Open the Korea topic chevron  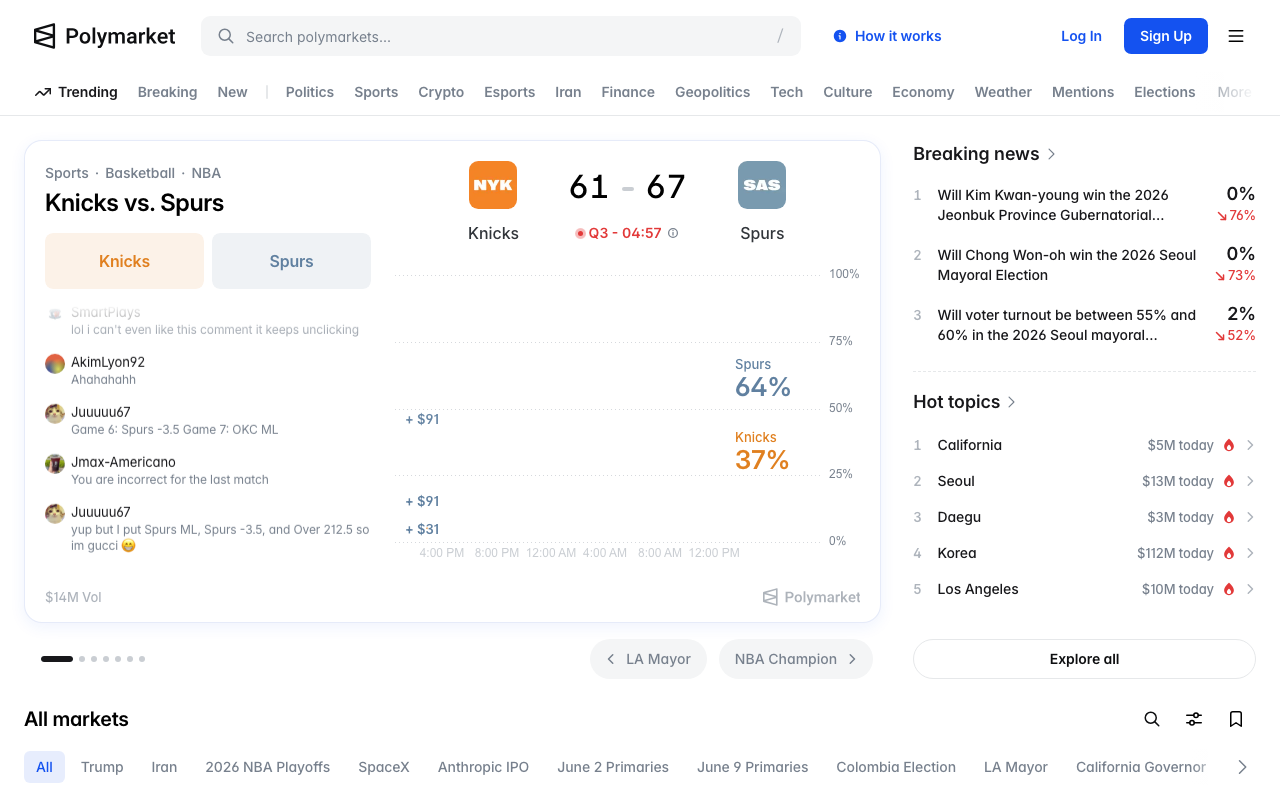[1250, 553]
